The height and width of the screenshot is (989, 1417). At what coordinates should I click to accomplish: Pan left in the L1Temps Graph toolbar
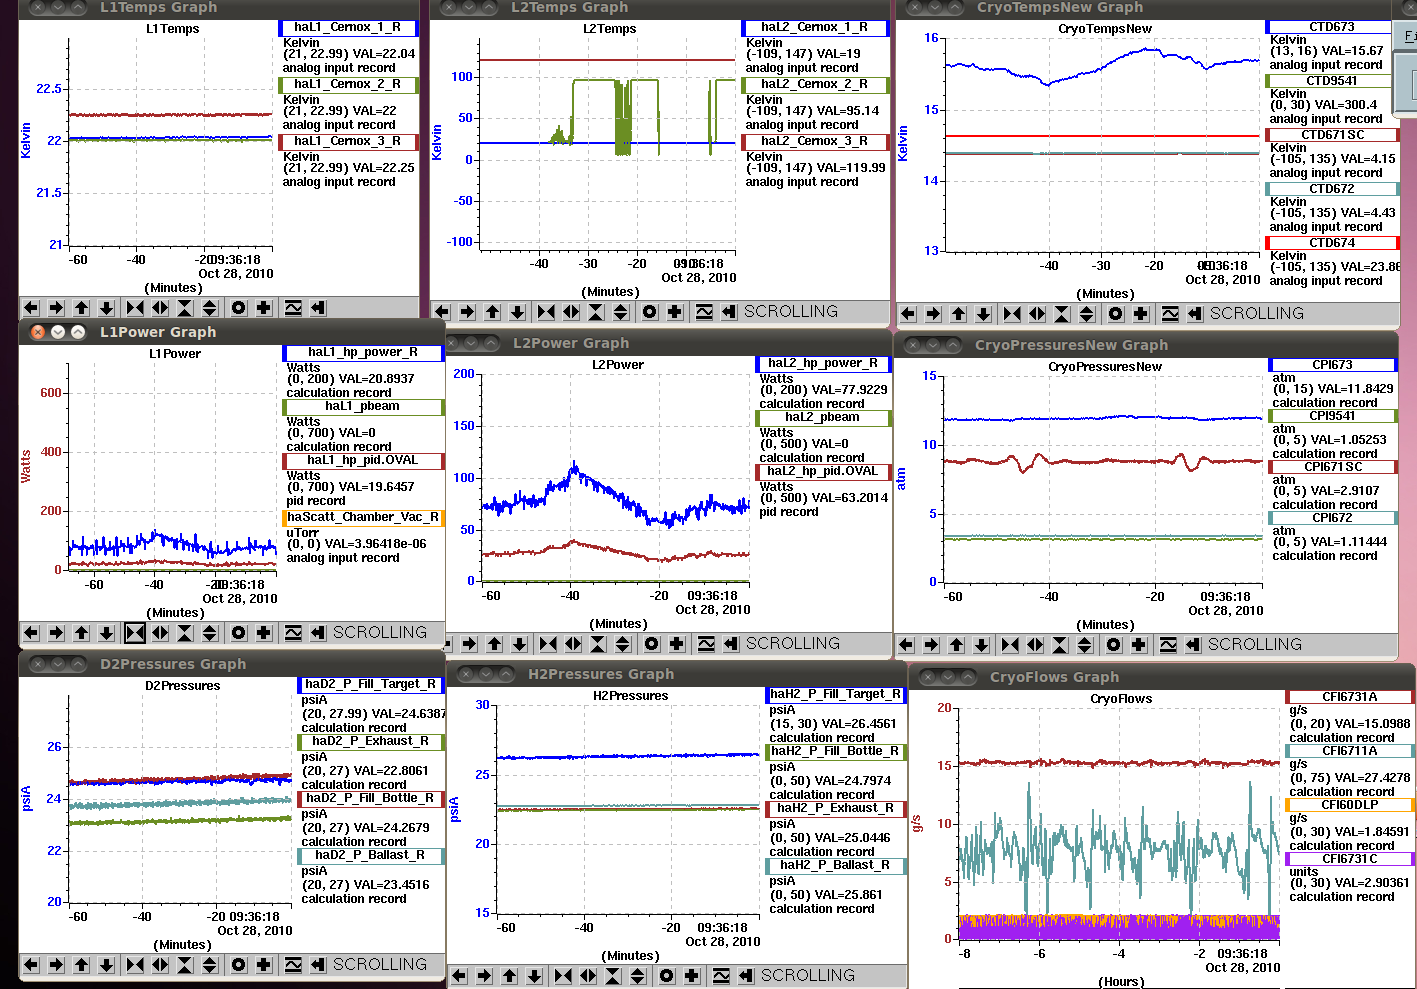[31, 308]
